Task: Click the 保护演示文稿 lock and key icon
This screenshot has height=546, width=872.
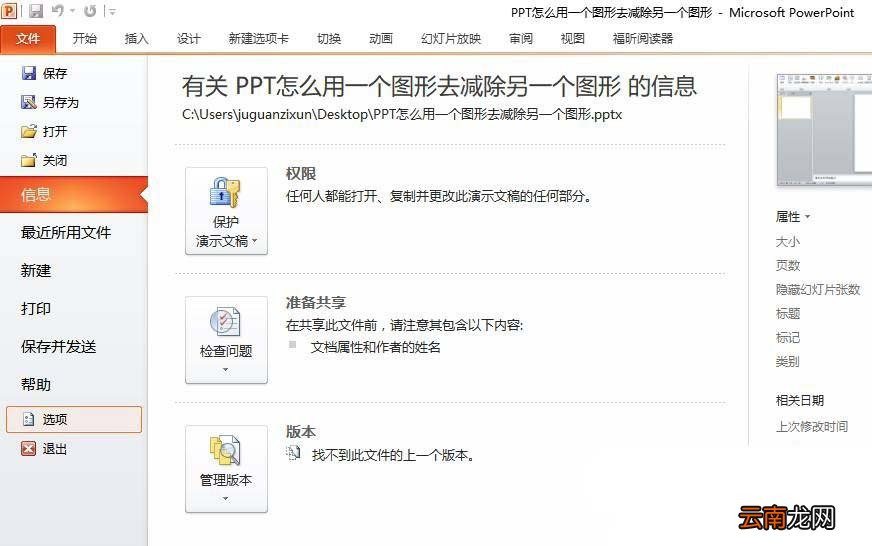Action: [x=225, y=193]
